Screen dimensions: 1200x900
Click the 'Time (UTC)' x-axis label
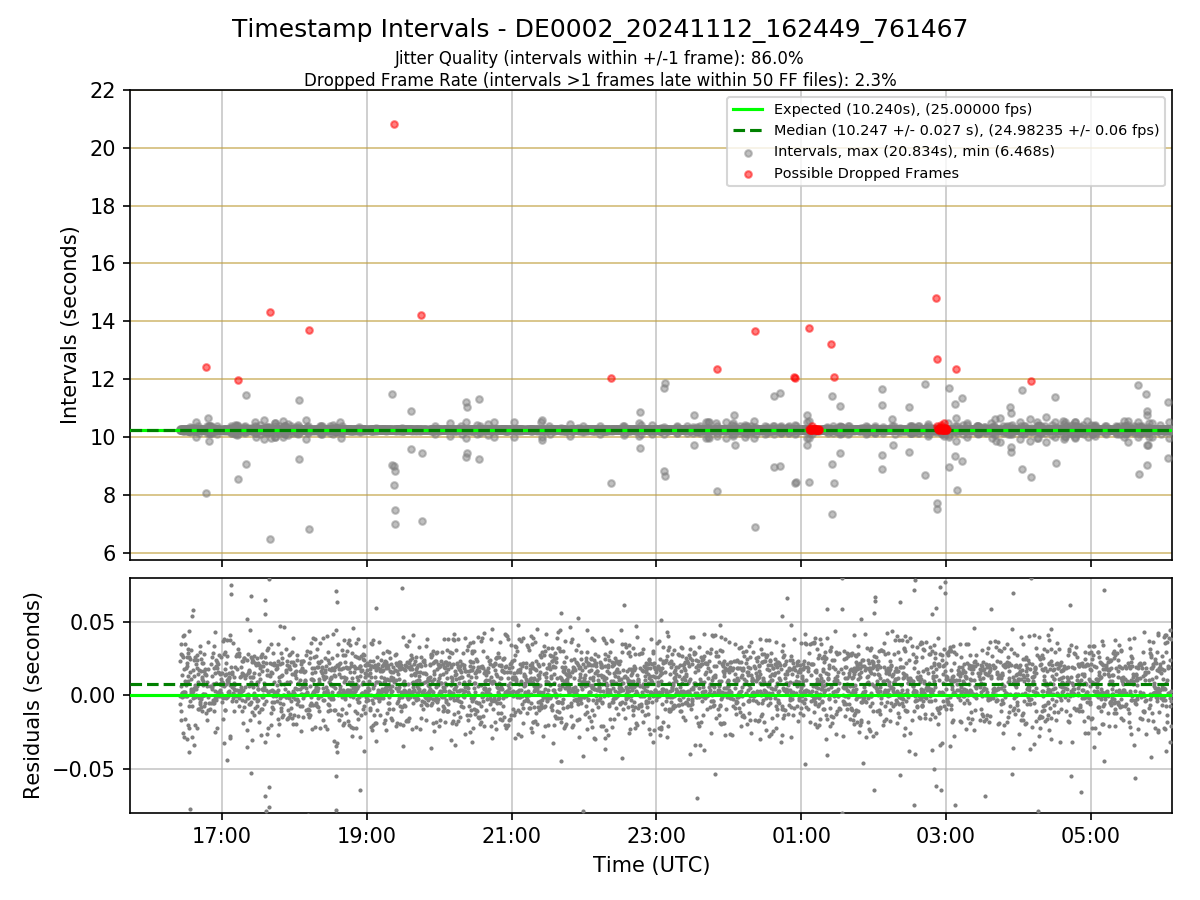click(x=651, y=865)
